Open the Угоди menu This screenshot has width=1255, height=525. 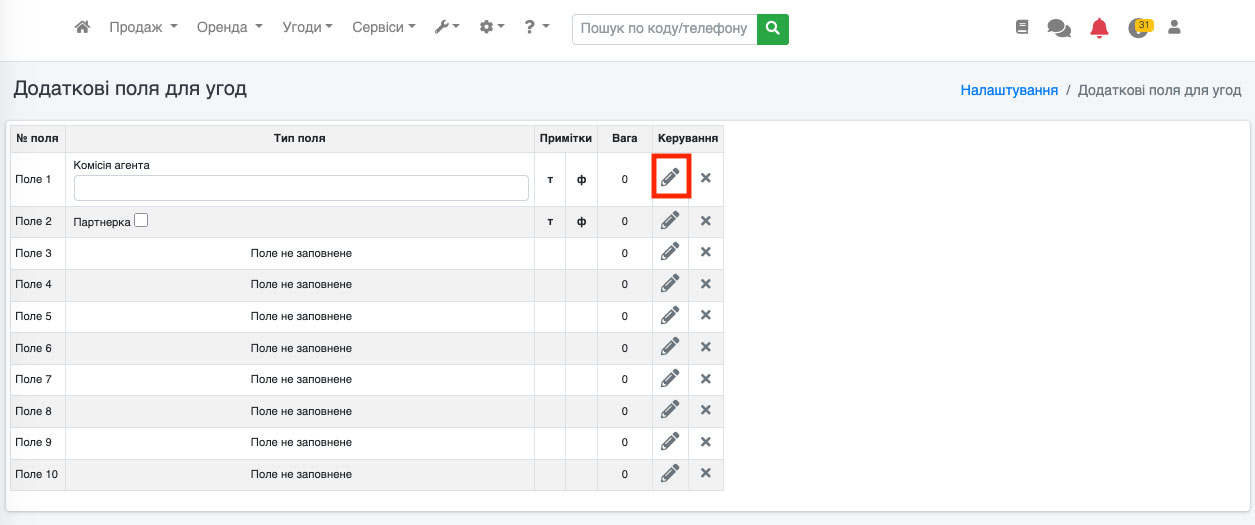pyautogui.click(x=308, y=28)
